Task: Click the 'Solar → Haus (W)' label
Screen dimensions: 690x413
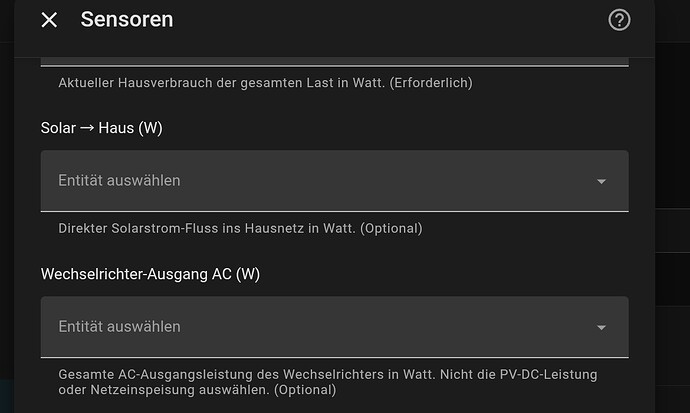Action: tap(102, 128)
